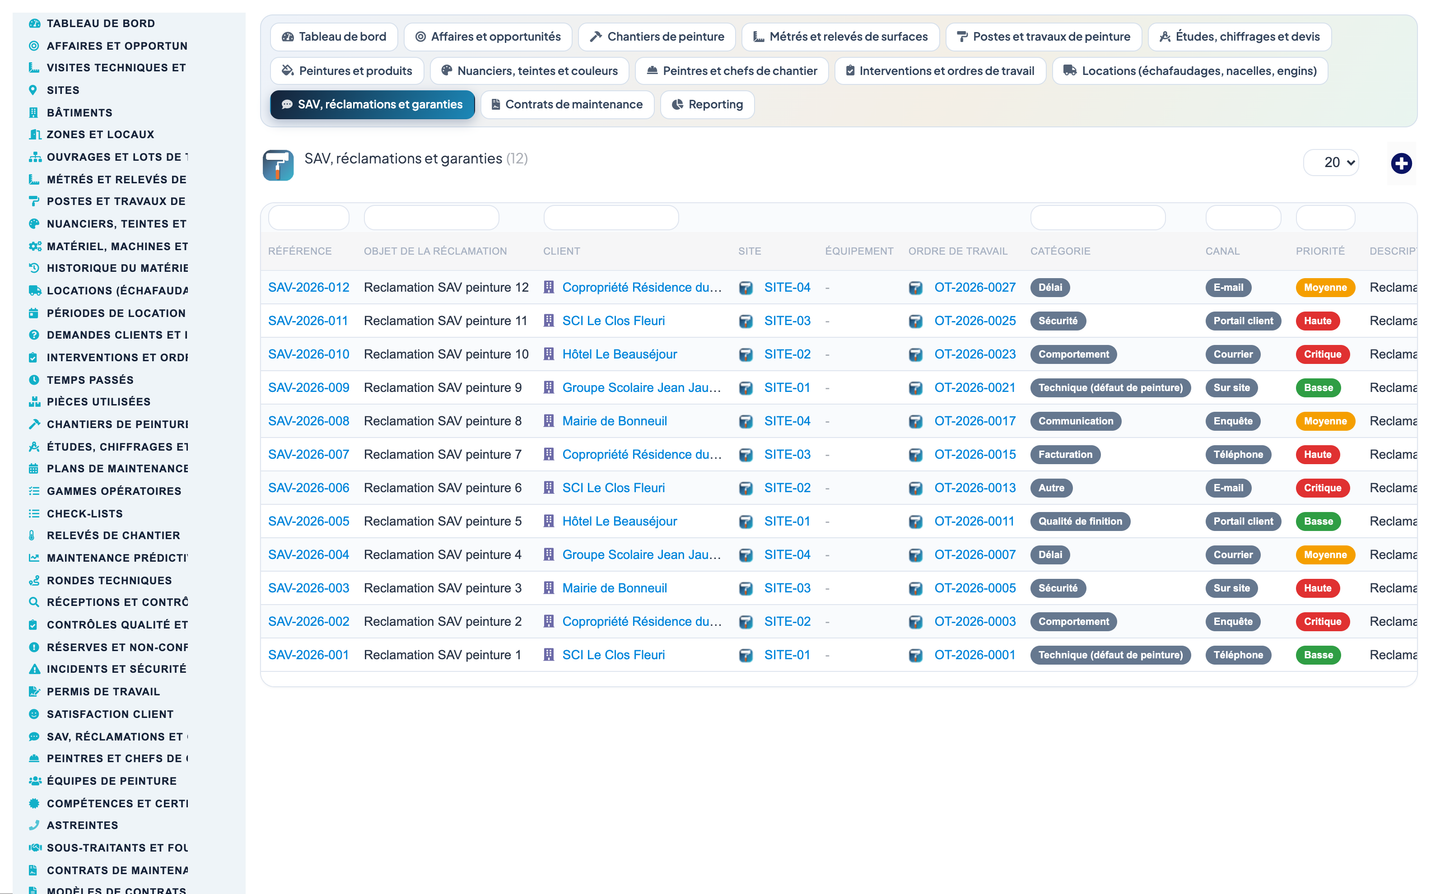
Task: Click the paint roller SAV module icon
Action: pos(278,165)
